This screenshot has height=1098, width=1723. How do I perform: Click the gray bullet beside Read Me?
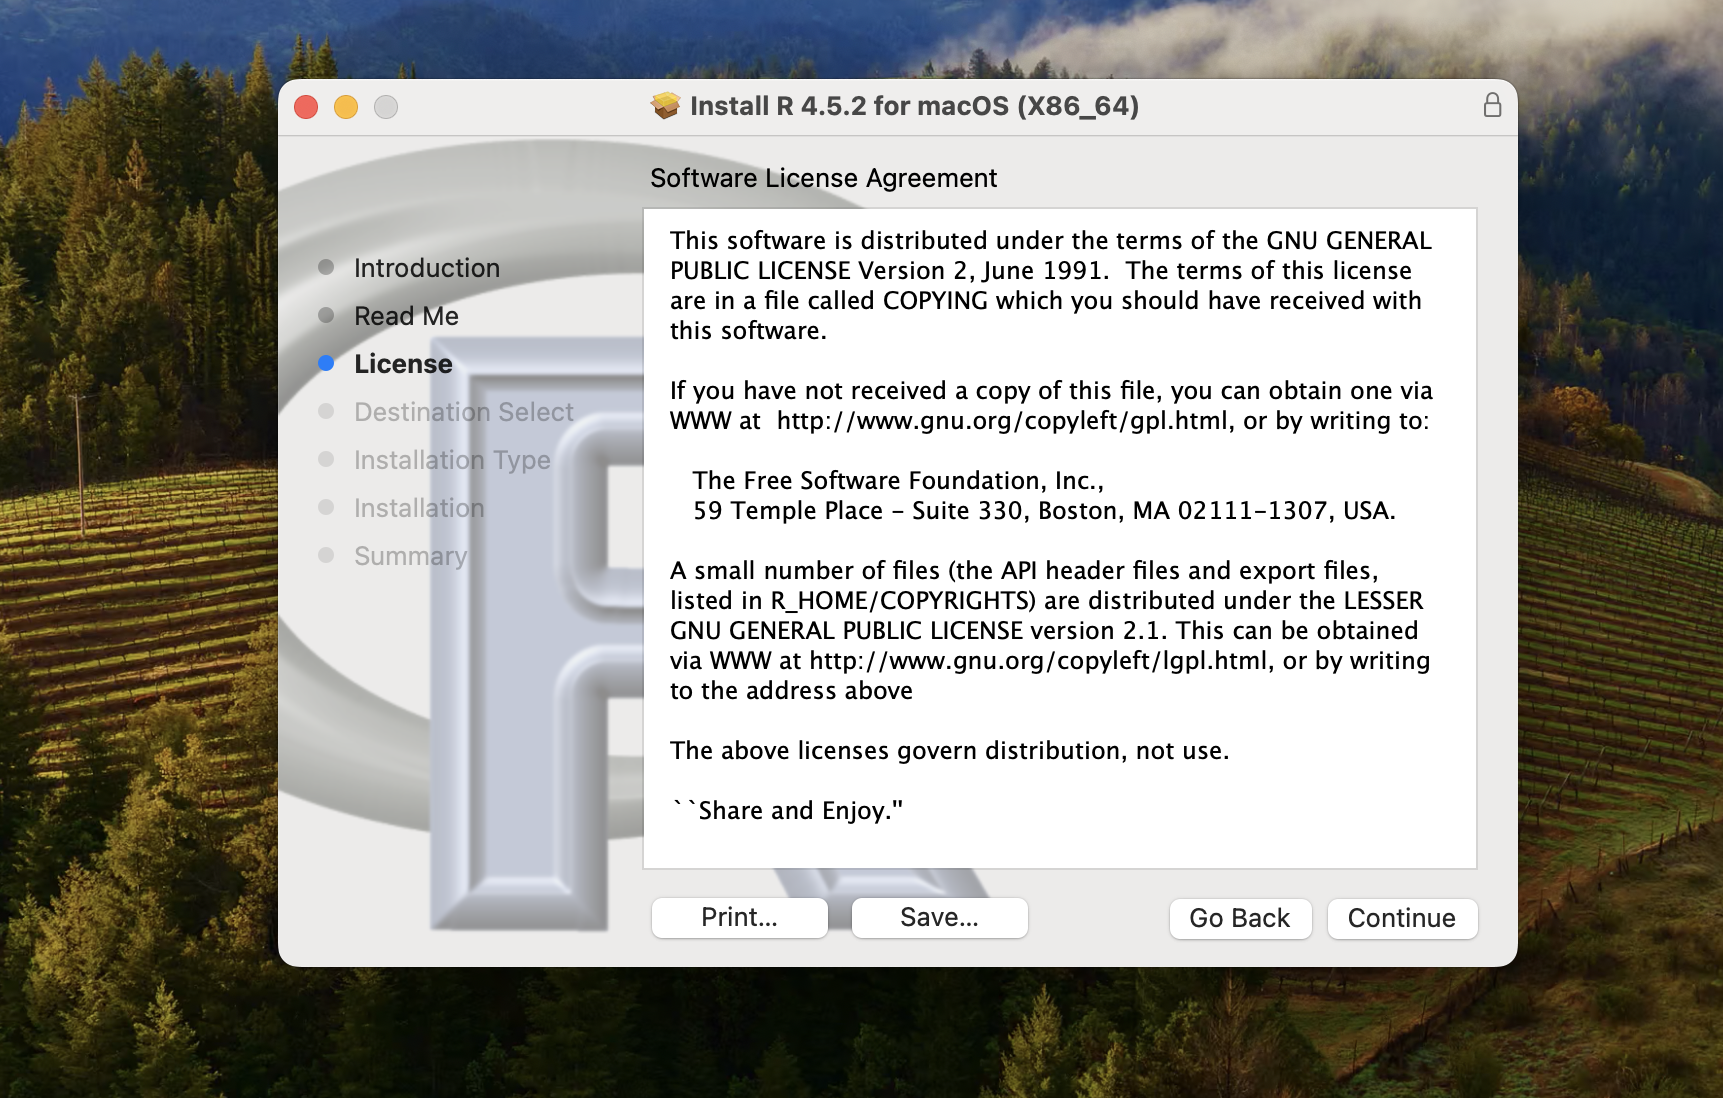[x=326, y=315]
